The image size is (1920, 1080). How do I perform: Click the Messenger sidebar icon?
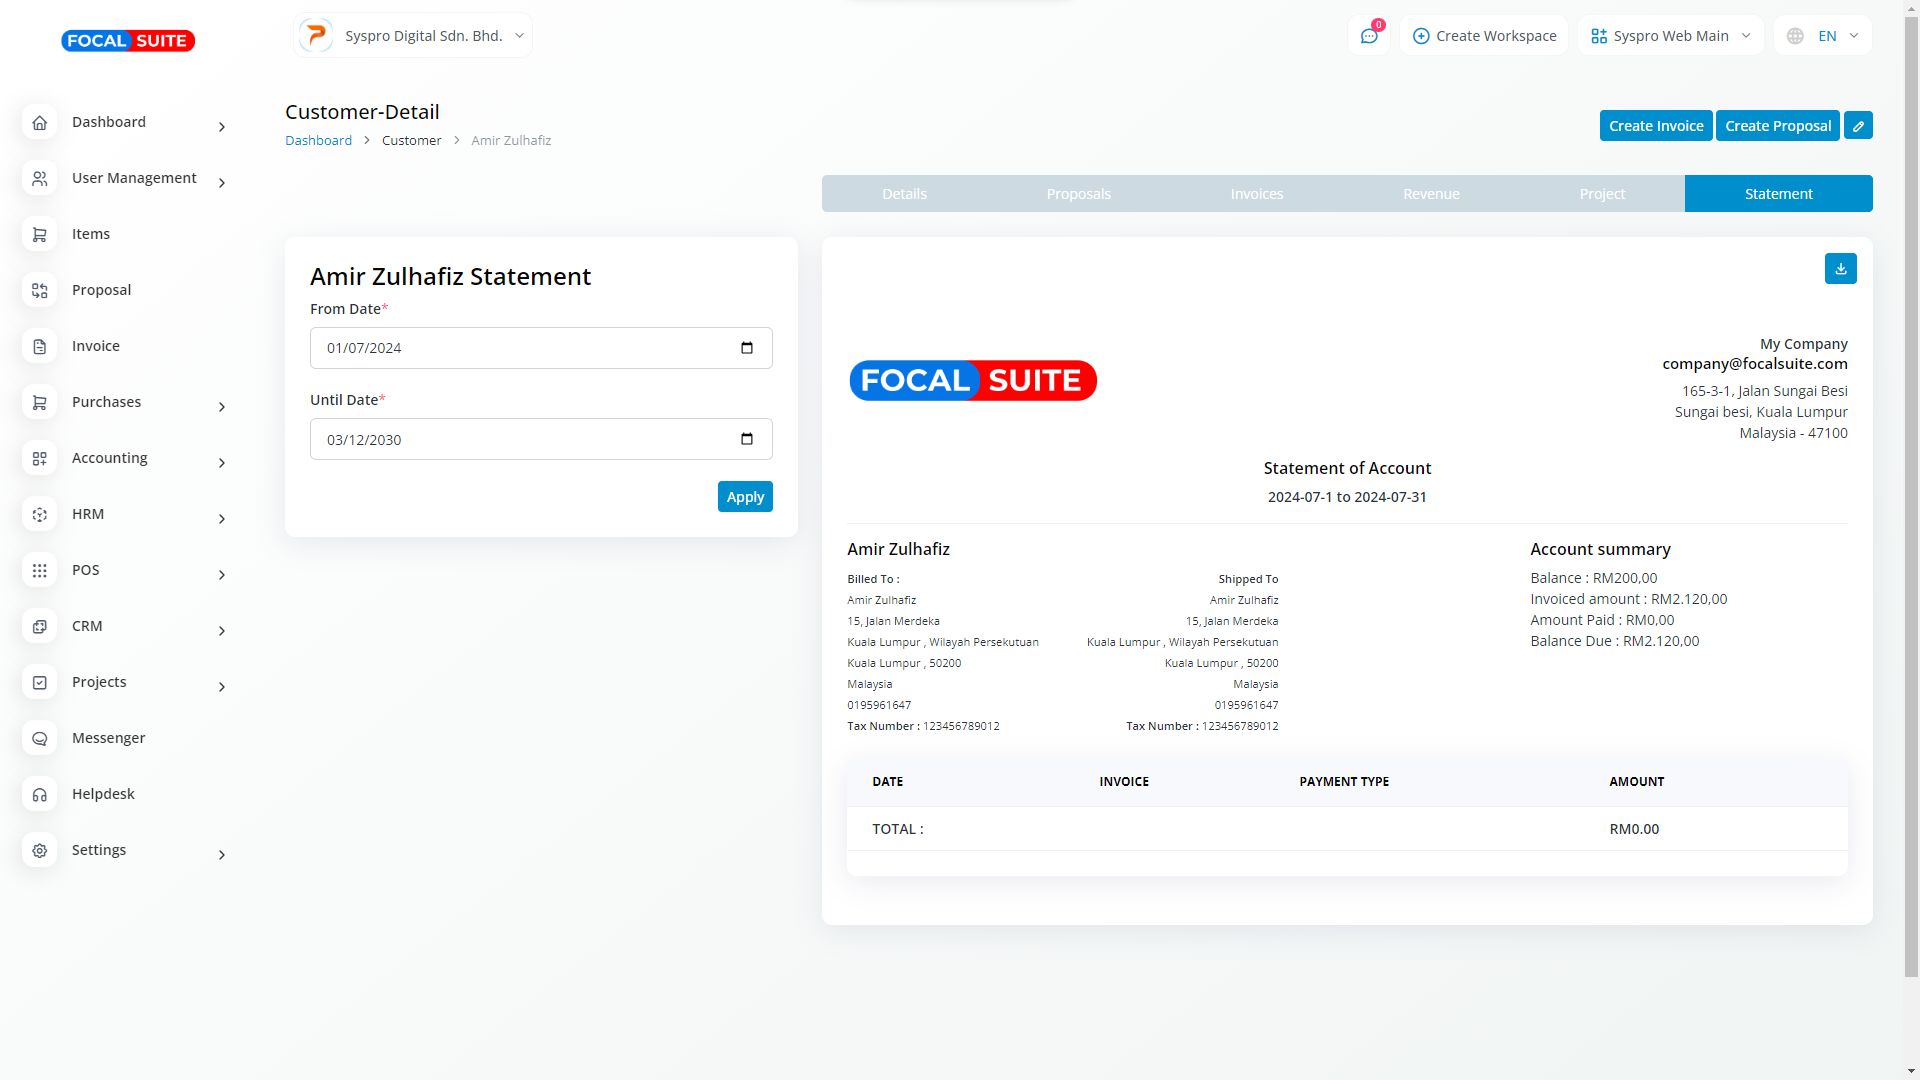pos(40,739)
